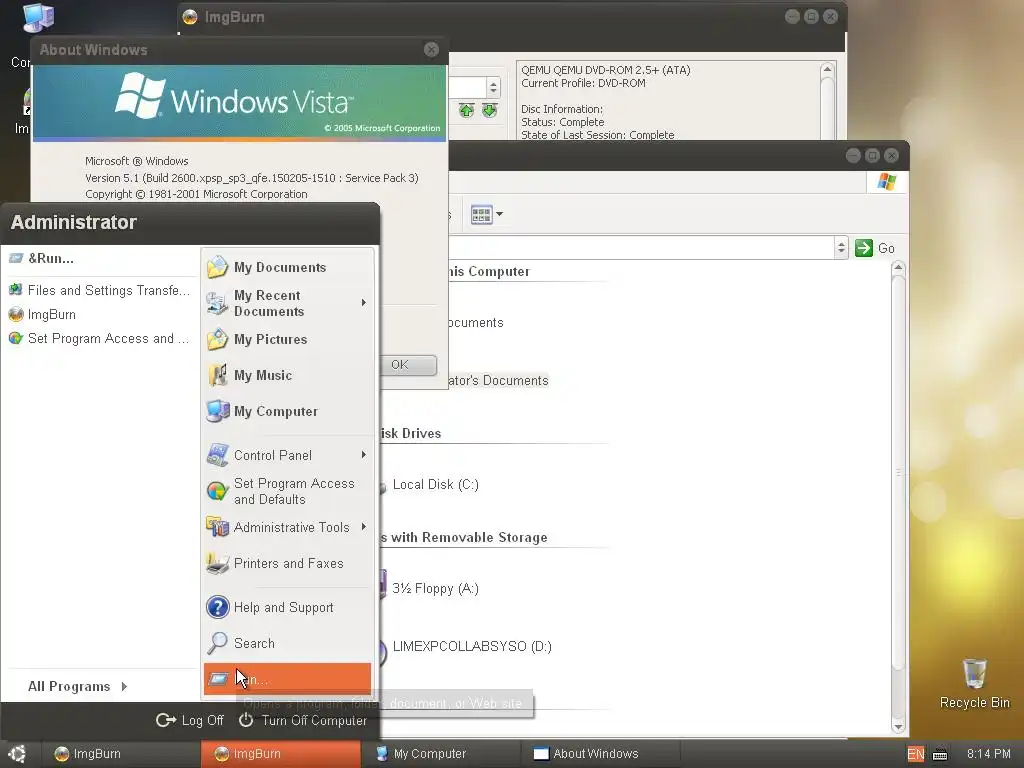Open My Computer from Start menu
This screenshot has height=768, width=1024.
287,411
